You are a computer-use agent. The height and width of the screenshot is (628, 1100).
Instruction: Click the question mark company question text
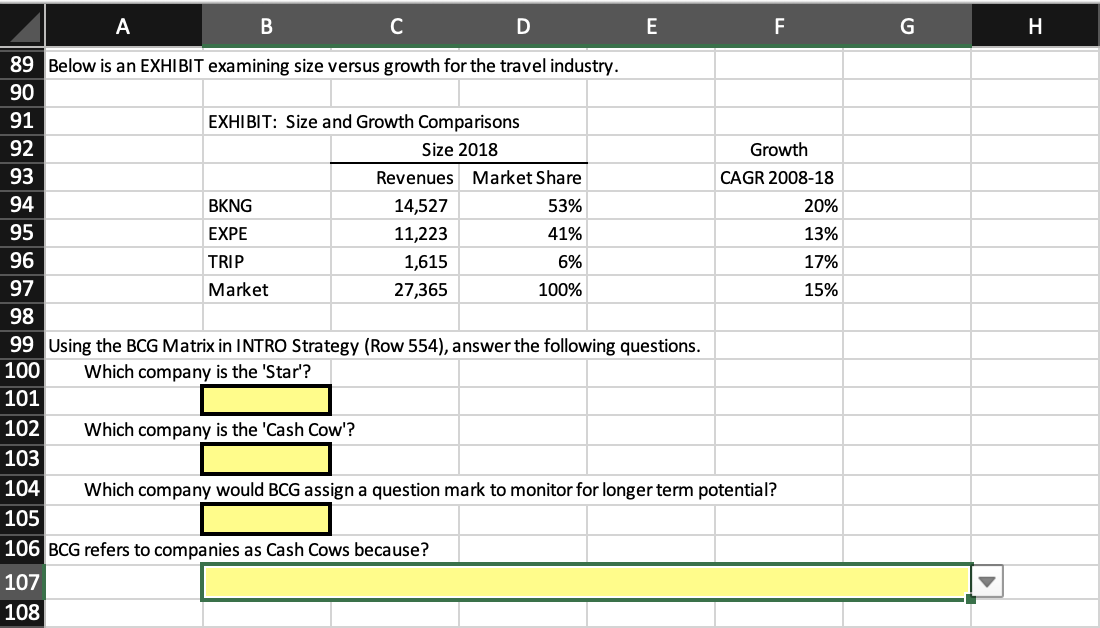pyautogui.click(x=430, y=489)
